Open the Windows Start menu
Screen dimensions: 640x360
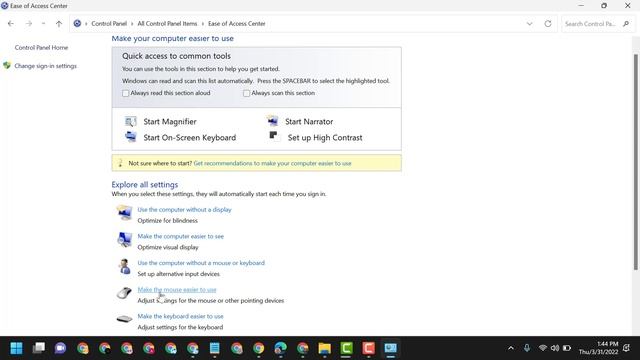[x=16, y=348]
